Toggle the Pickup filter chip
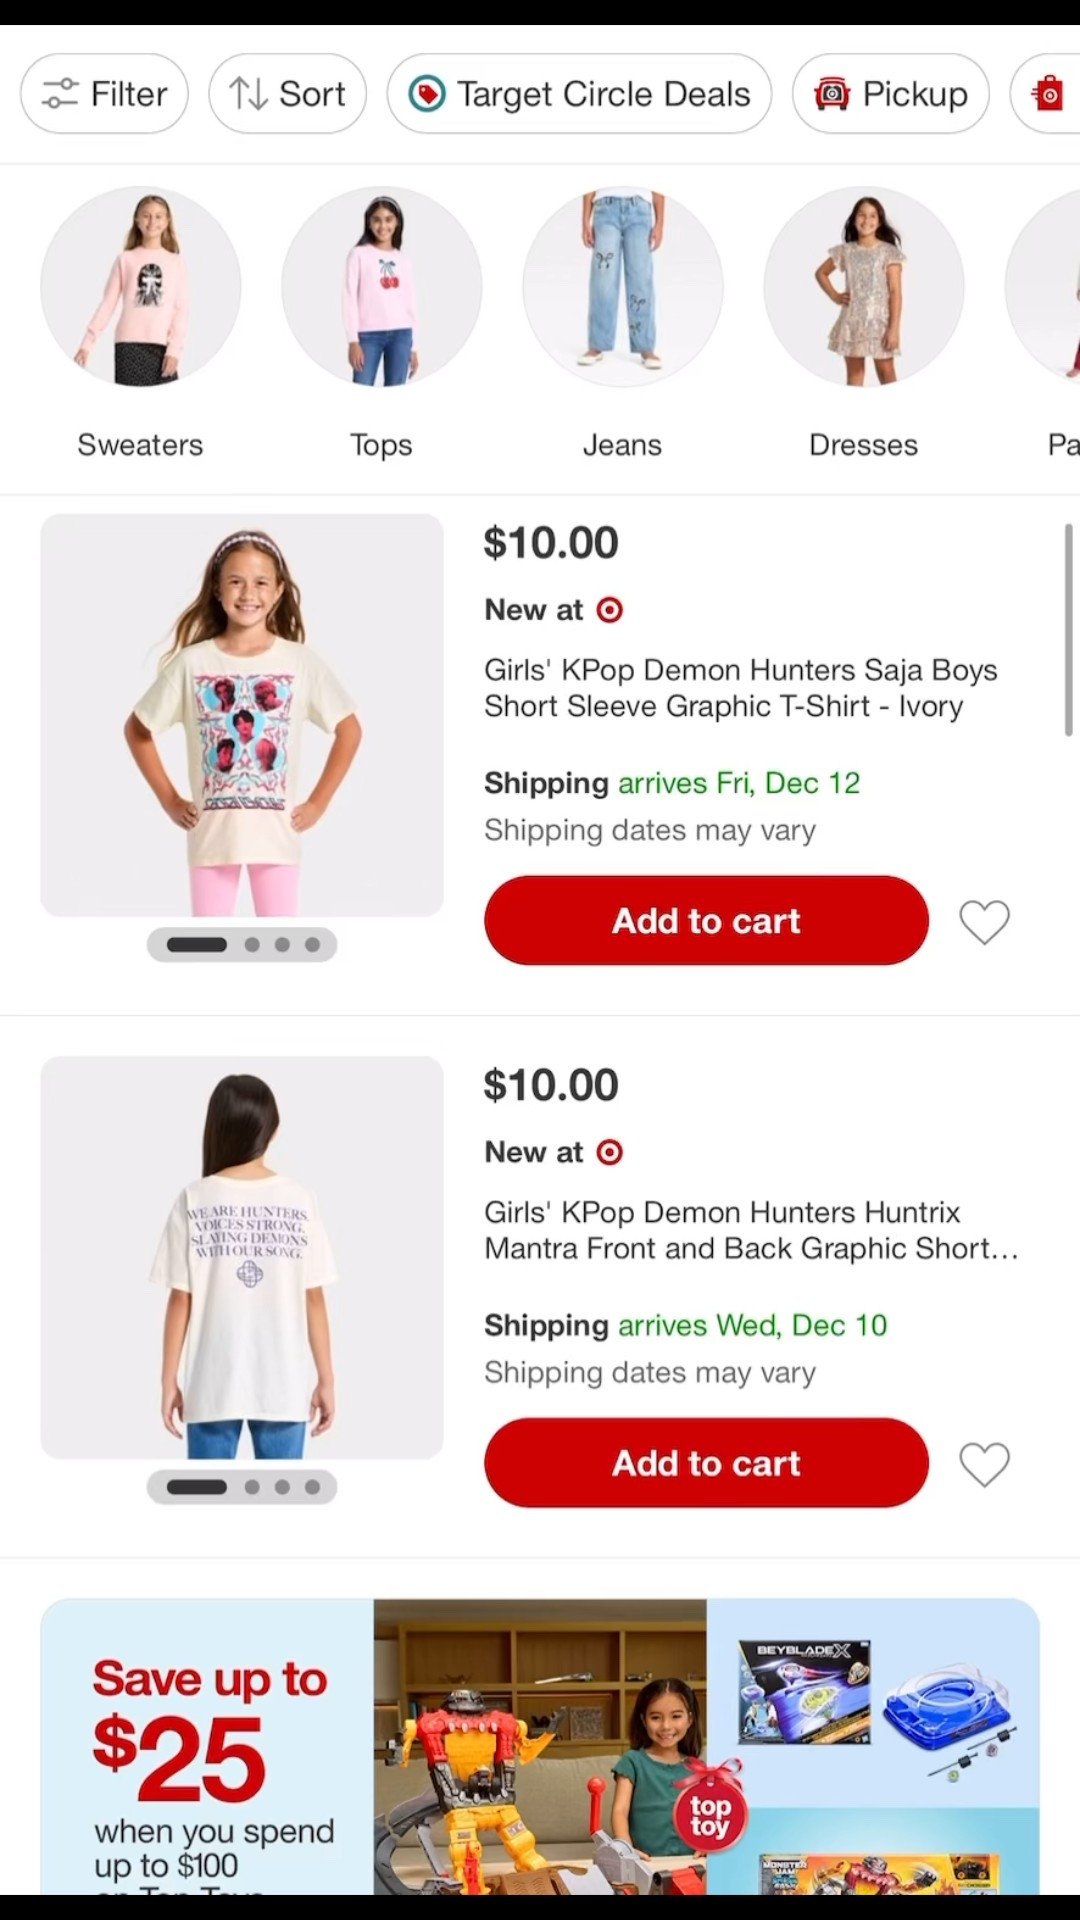 [x=890, y=94]
